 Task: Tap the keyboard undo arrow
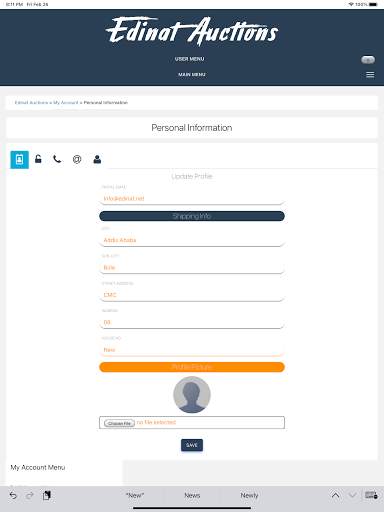pyautogui.click(x=13, y=496)
